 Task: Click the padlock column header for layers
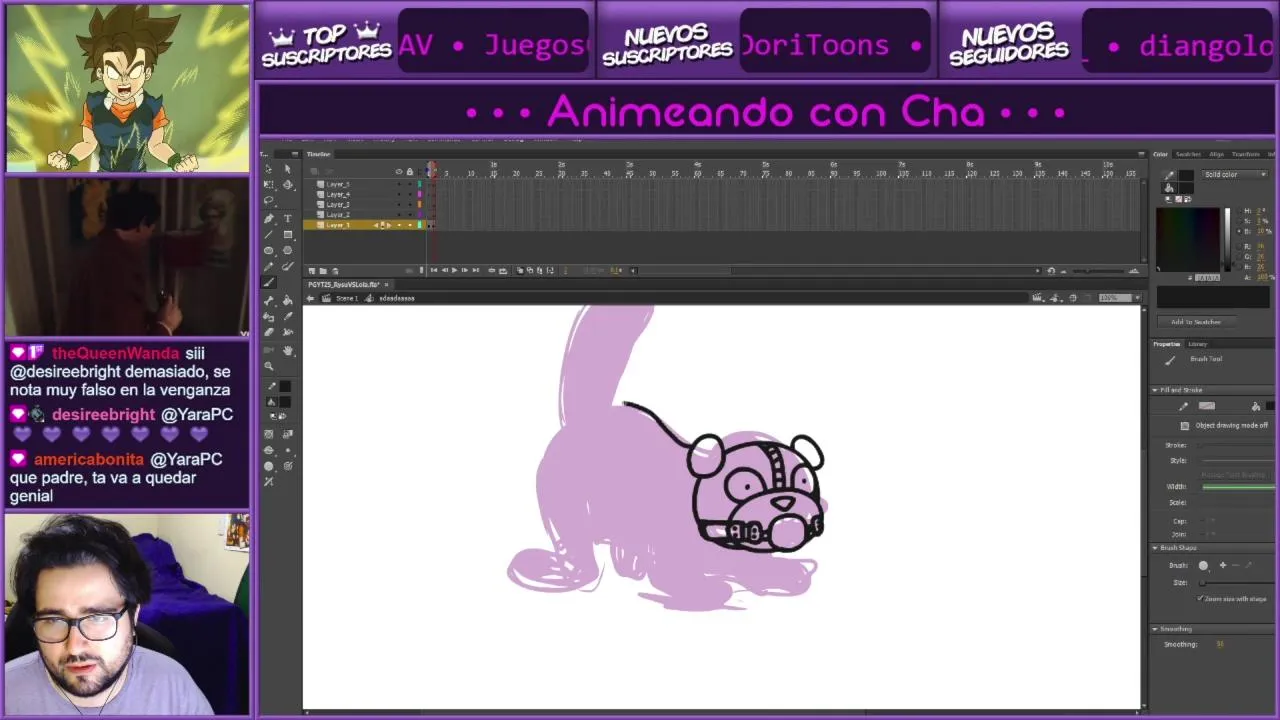pos(410,172)
